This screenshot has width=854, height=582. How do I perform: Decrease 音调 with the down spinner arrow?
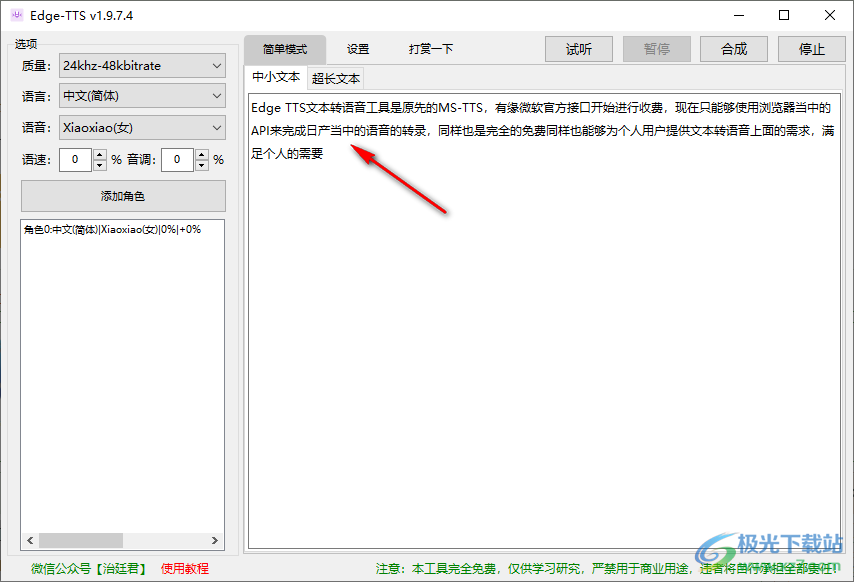[x=202, y=166]
